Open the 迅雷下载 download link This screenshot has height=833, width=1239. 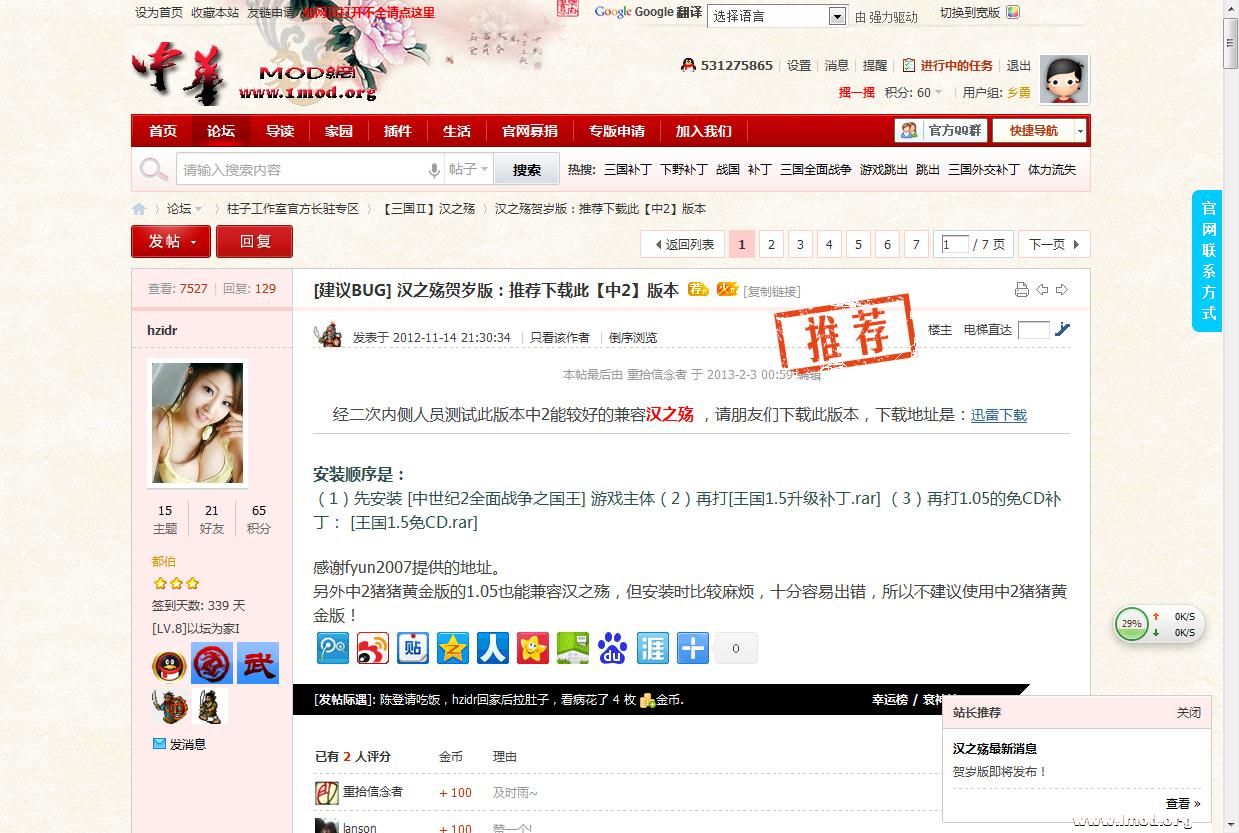(998, 414)
